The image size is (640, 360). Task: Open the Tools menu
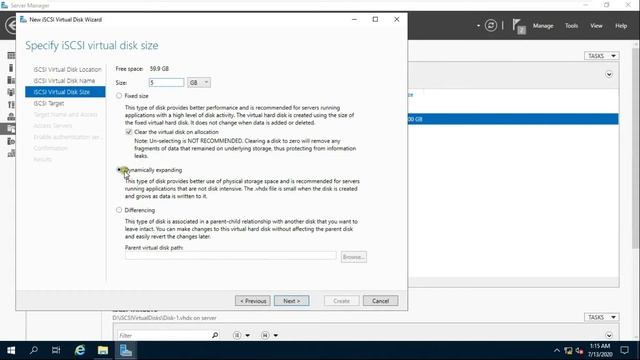[571, 26]
